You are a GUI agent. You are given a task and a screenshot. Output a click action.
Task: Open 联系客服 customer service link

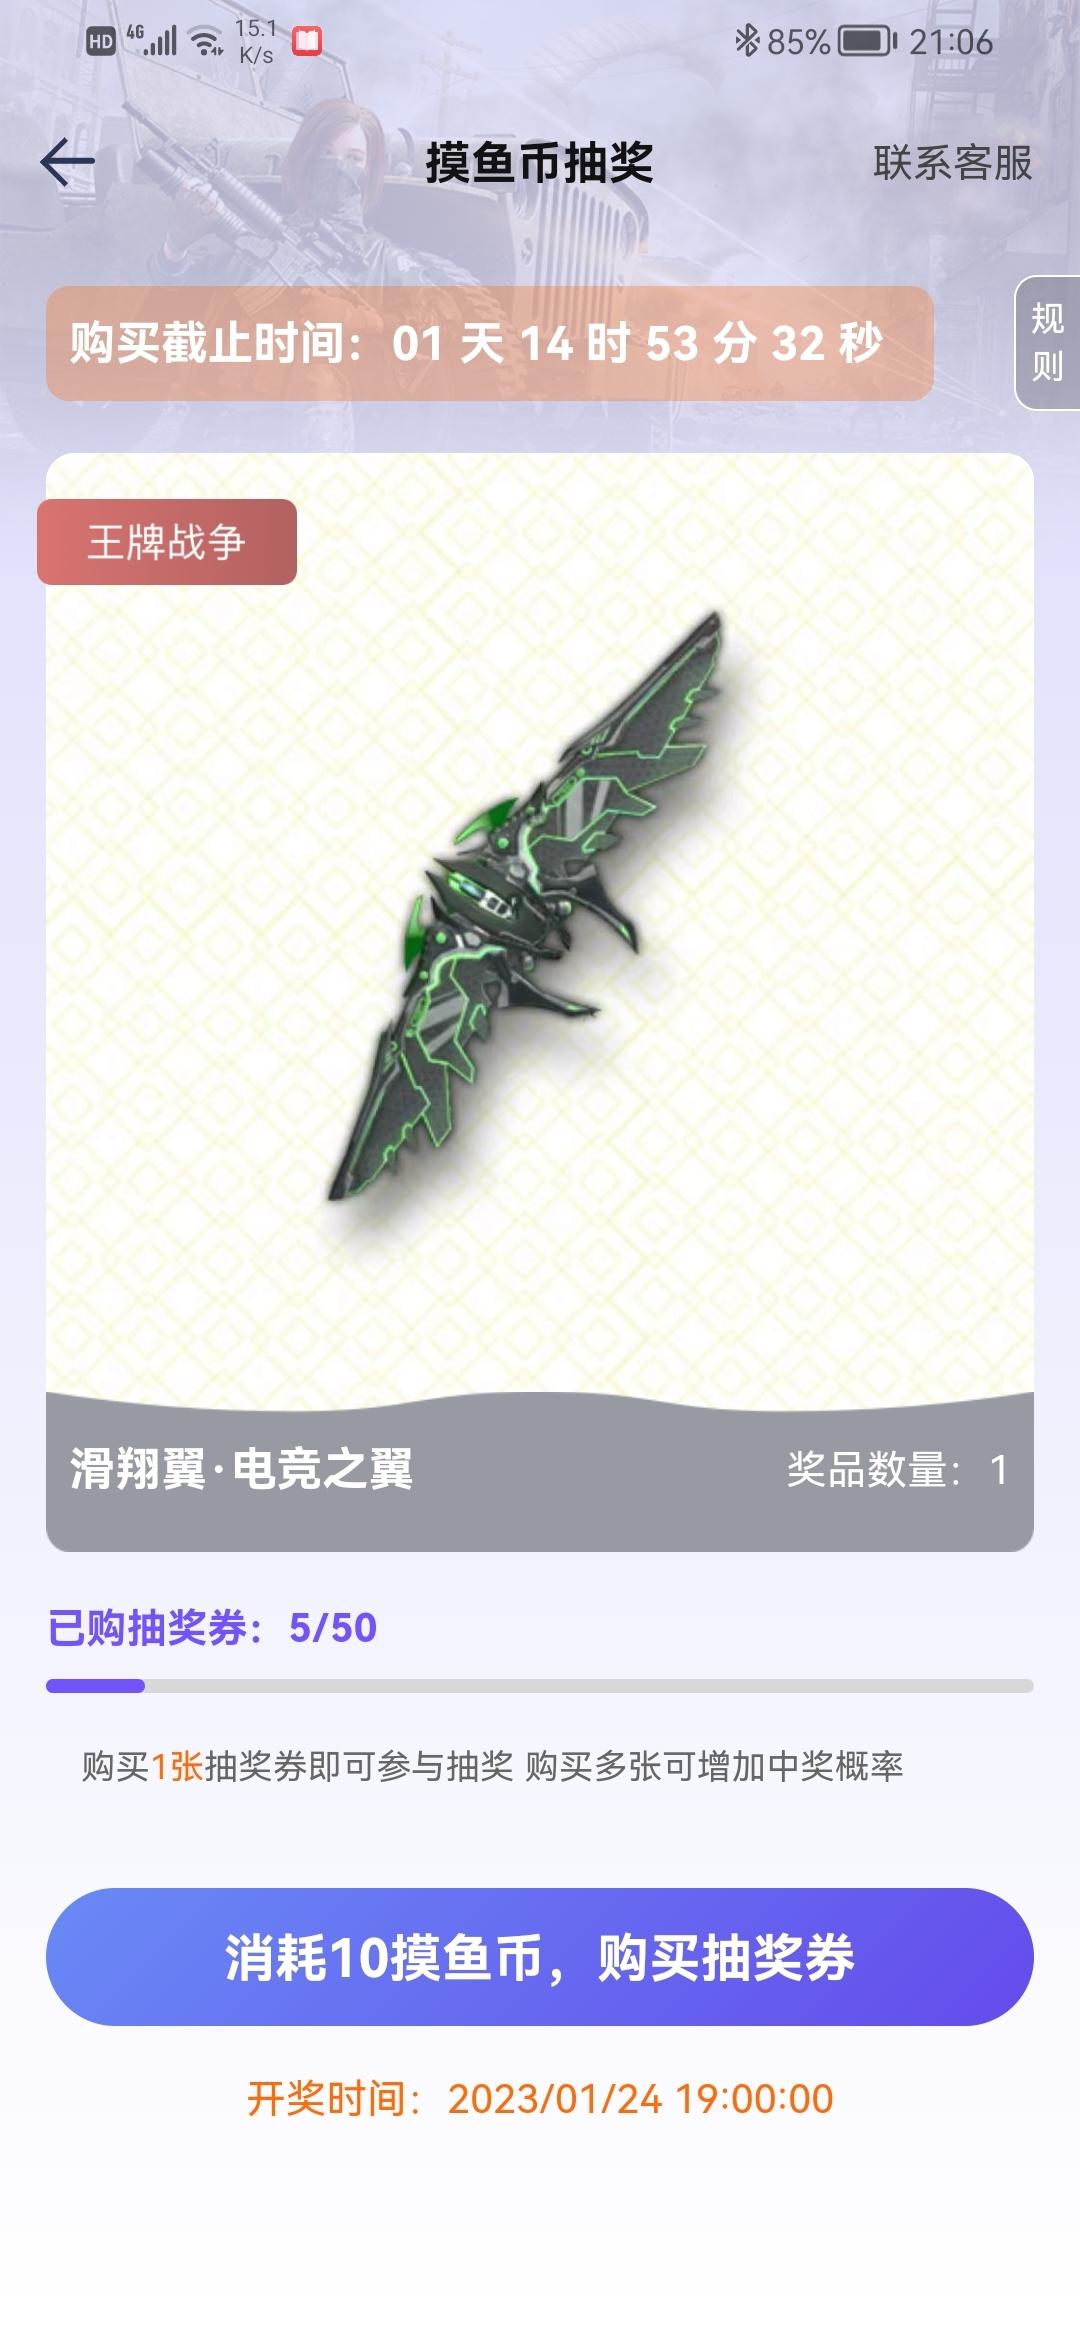pos(952,163)
